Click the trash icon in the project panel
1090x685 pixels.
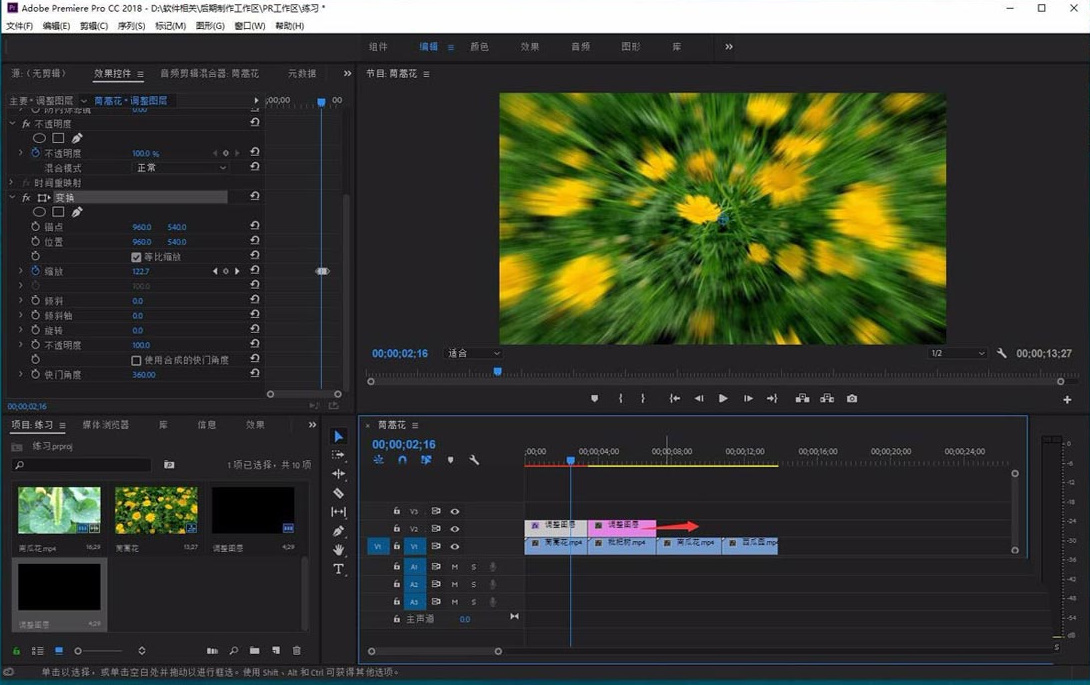coord(296,651)
